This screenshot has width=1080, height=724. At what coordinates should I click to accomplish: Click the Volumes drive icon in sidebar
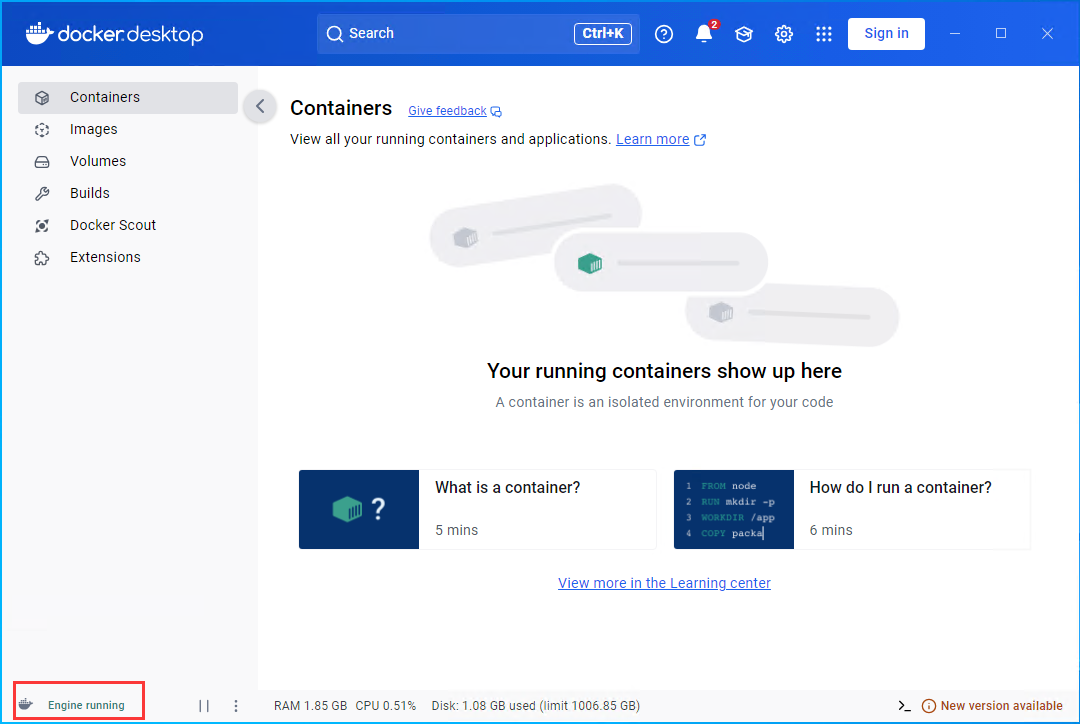click(x=42, y=162)
